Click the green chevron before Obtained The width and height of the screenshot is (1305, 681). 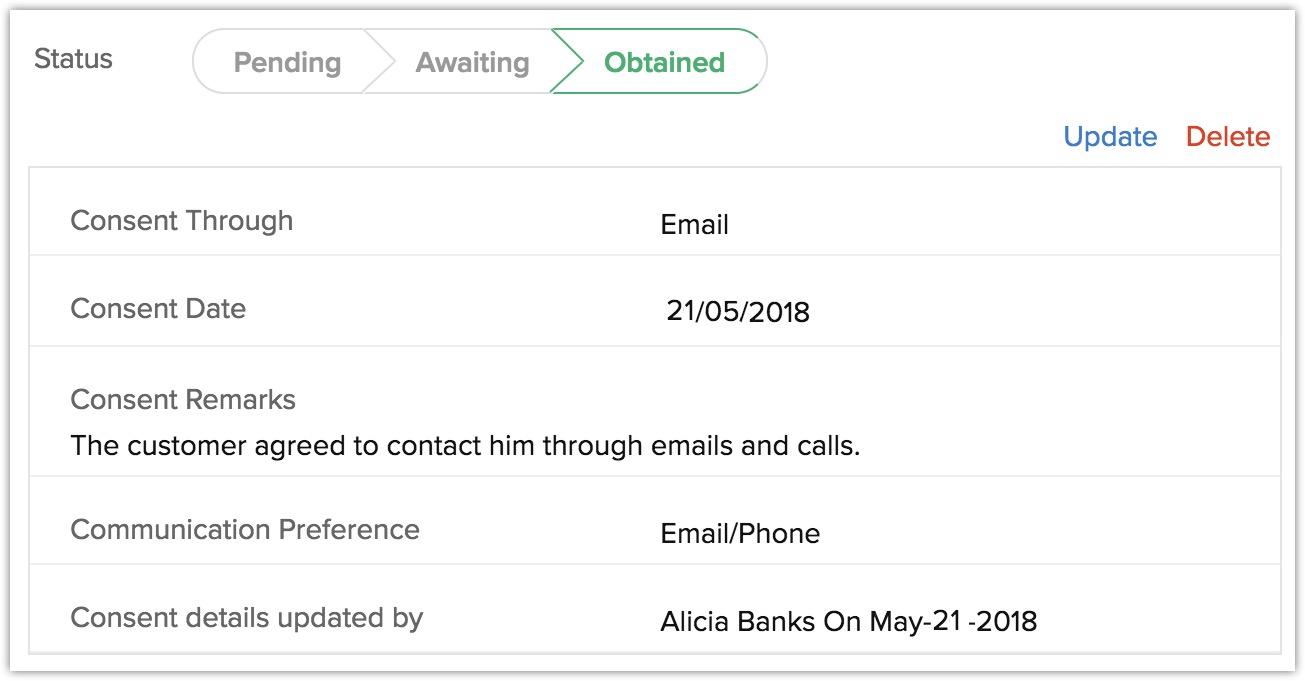[567, 62]
